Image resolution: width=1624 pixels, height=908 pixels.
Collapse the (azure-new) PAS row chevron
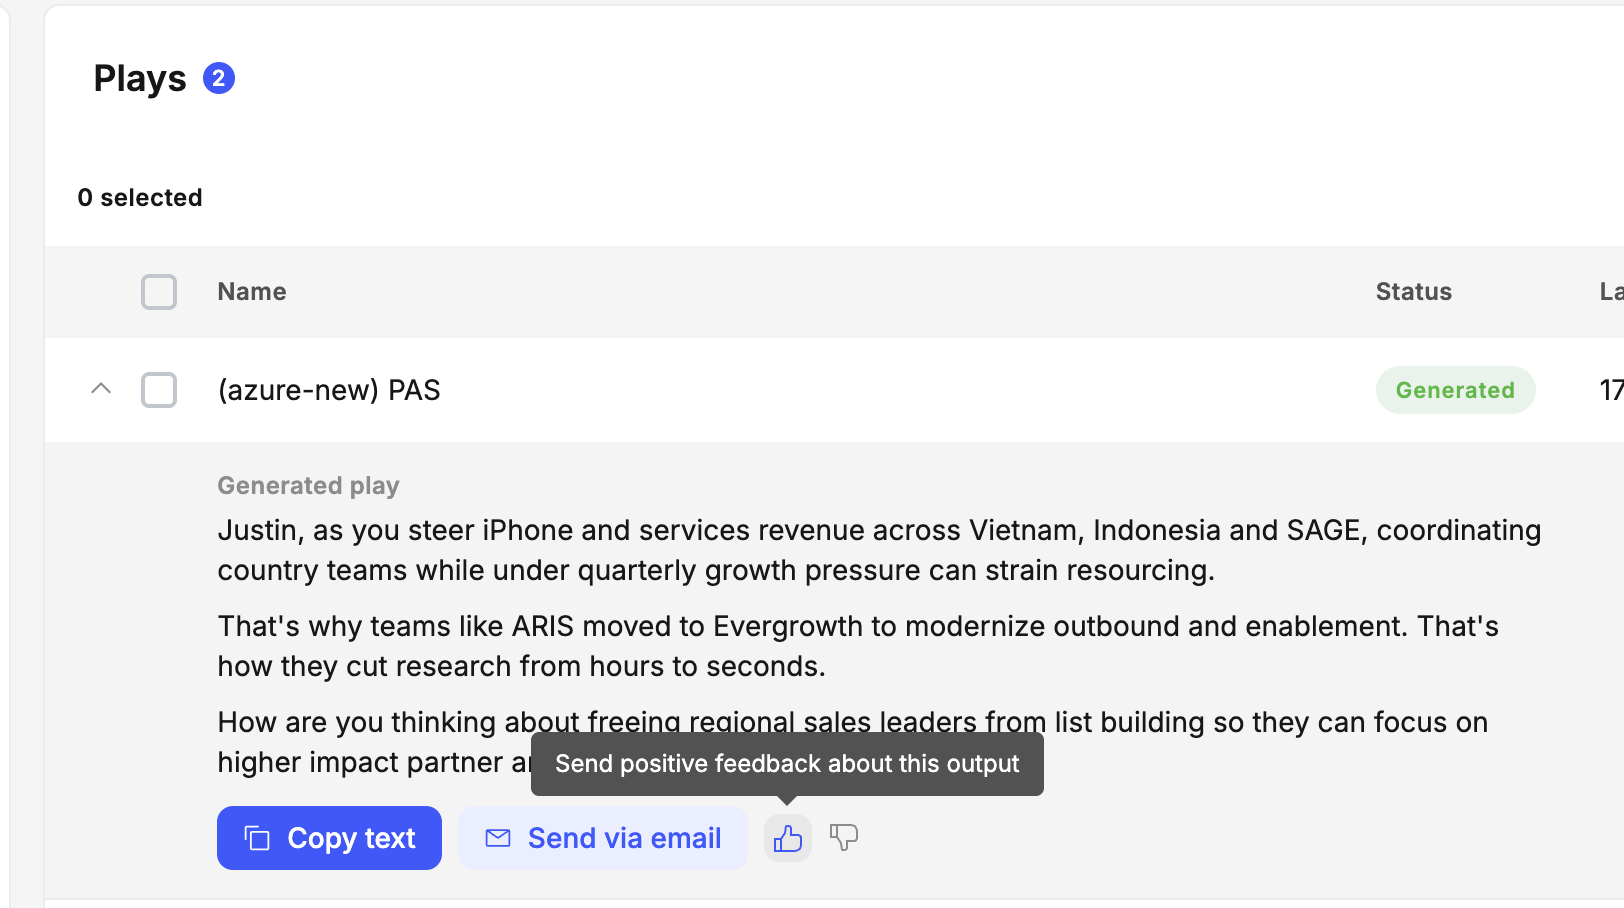pyautogui.click(x=101, y=389)
